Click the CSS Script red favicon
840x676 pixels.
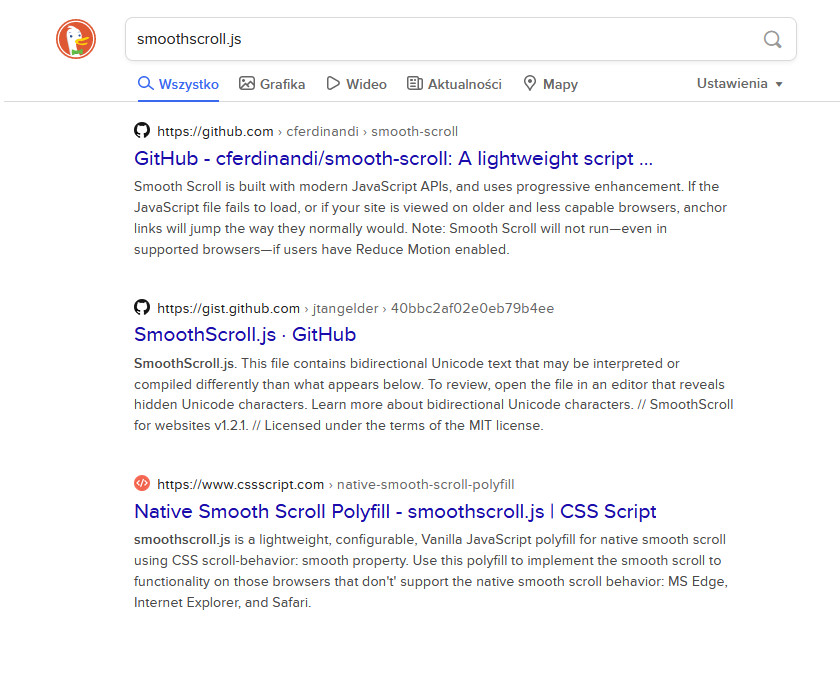[x=142, y=484]
